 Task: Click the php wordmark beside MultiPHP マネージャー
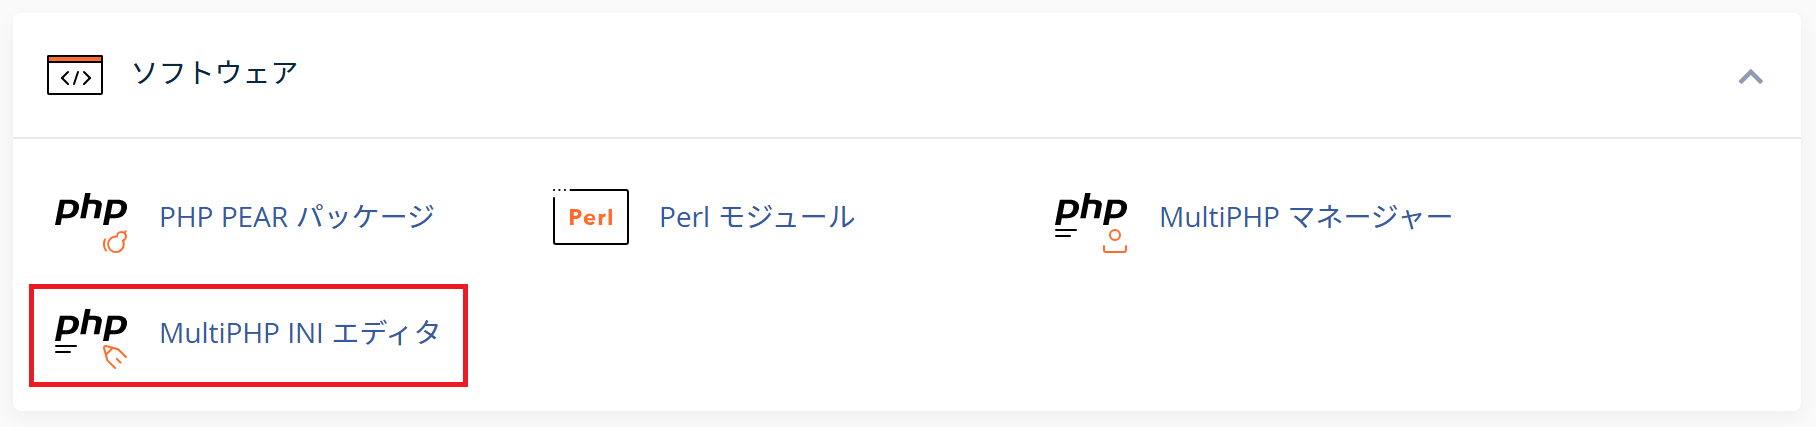tap(1091, 210)
